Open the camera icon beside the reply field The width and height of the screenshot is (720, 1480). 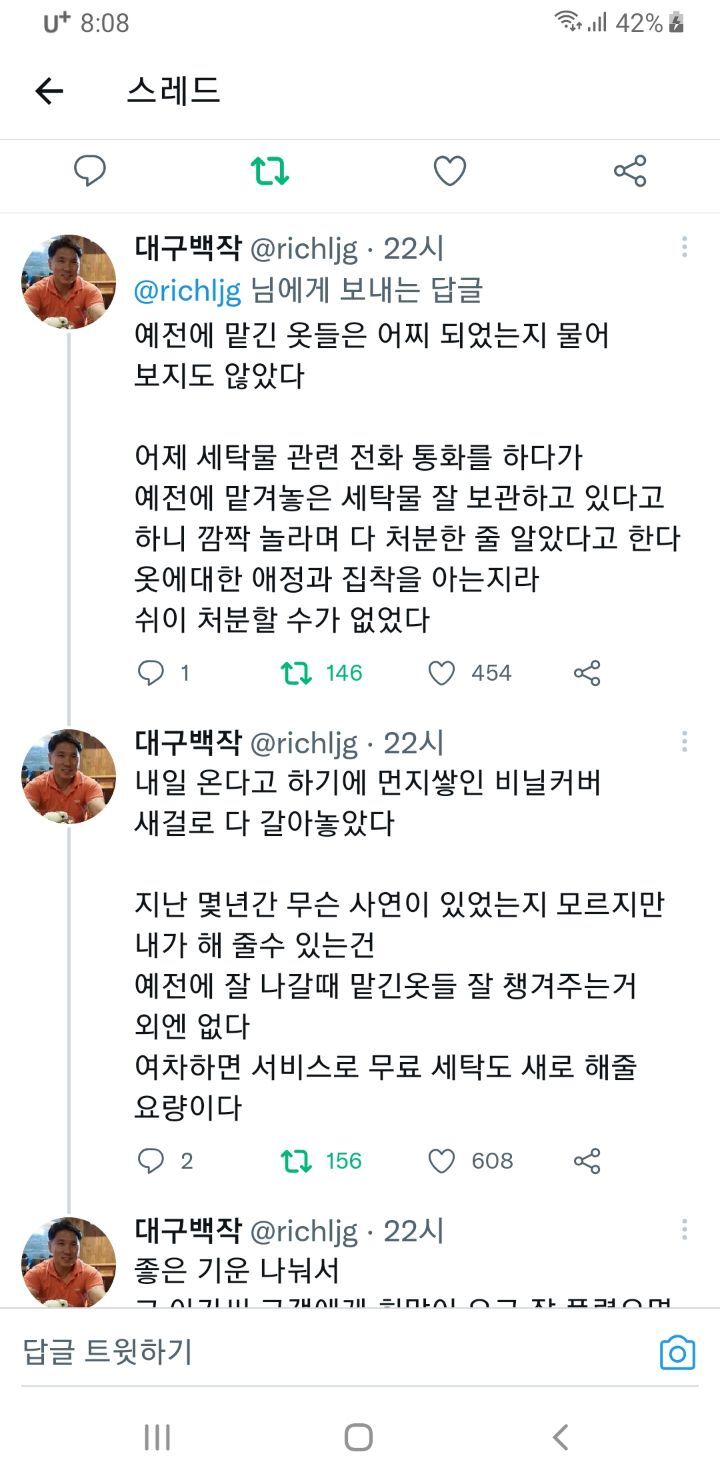coord(677,1353)
